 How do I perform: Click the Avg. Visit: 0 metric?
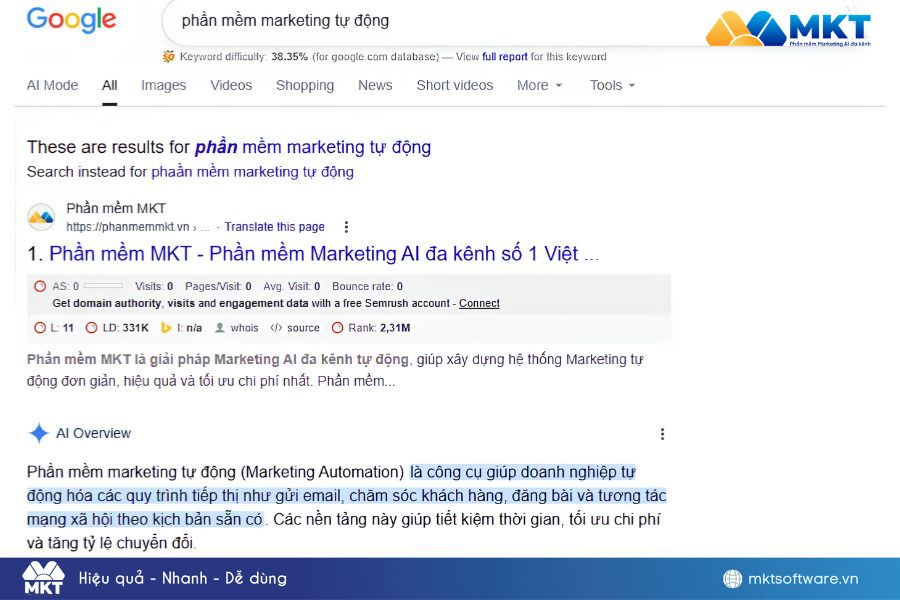292,286
